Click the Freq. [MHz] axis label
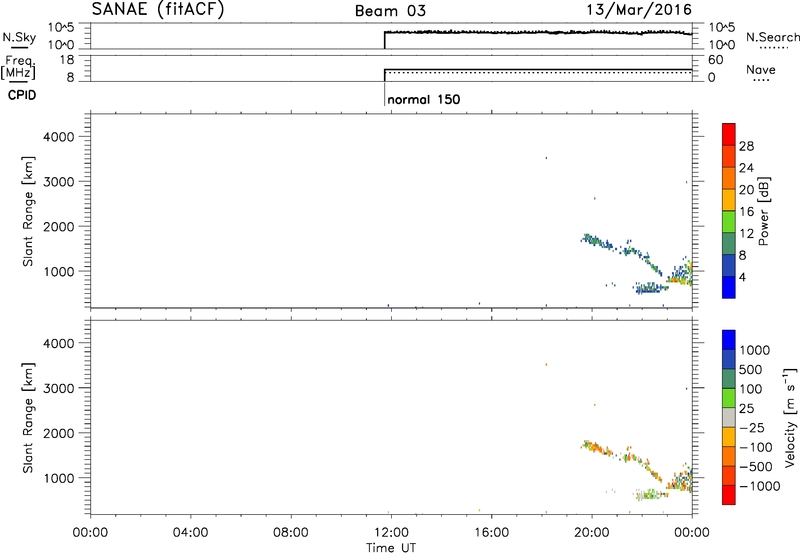This screenshot has height=554, width=800. (x=19, y=67)
